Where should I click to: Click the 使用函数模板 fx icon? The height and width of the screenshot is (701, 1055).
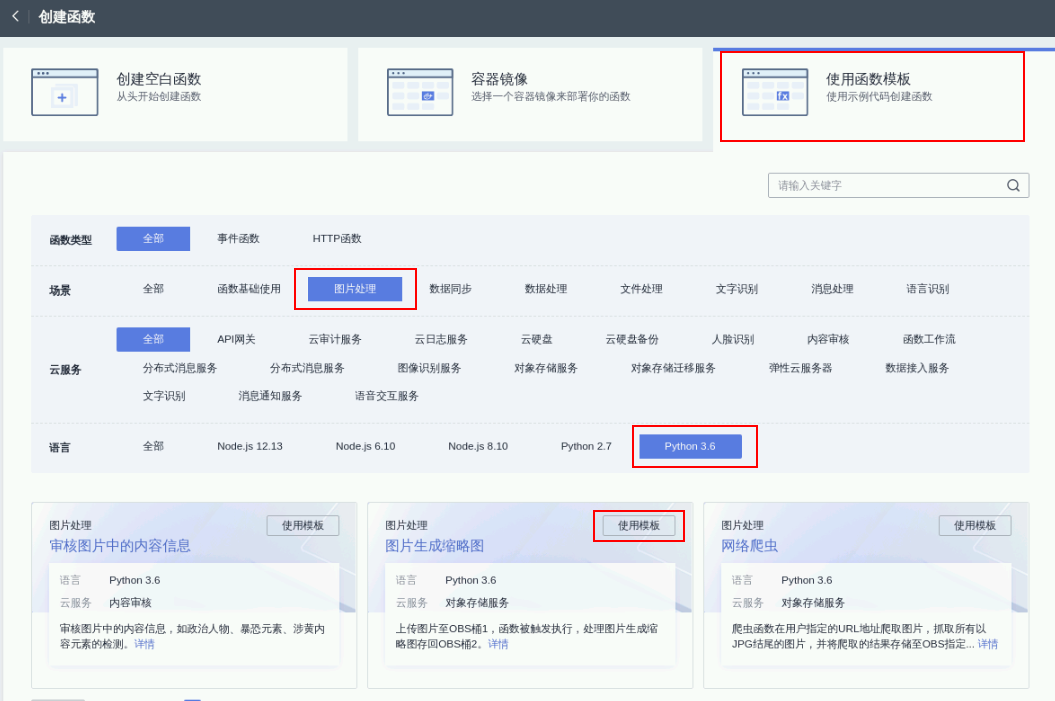pyautogui.click(x=775, y=92)
